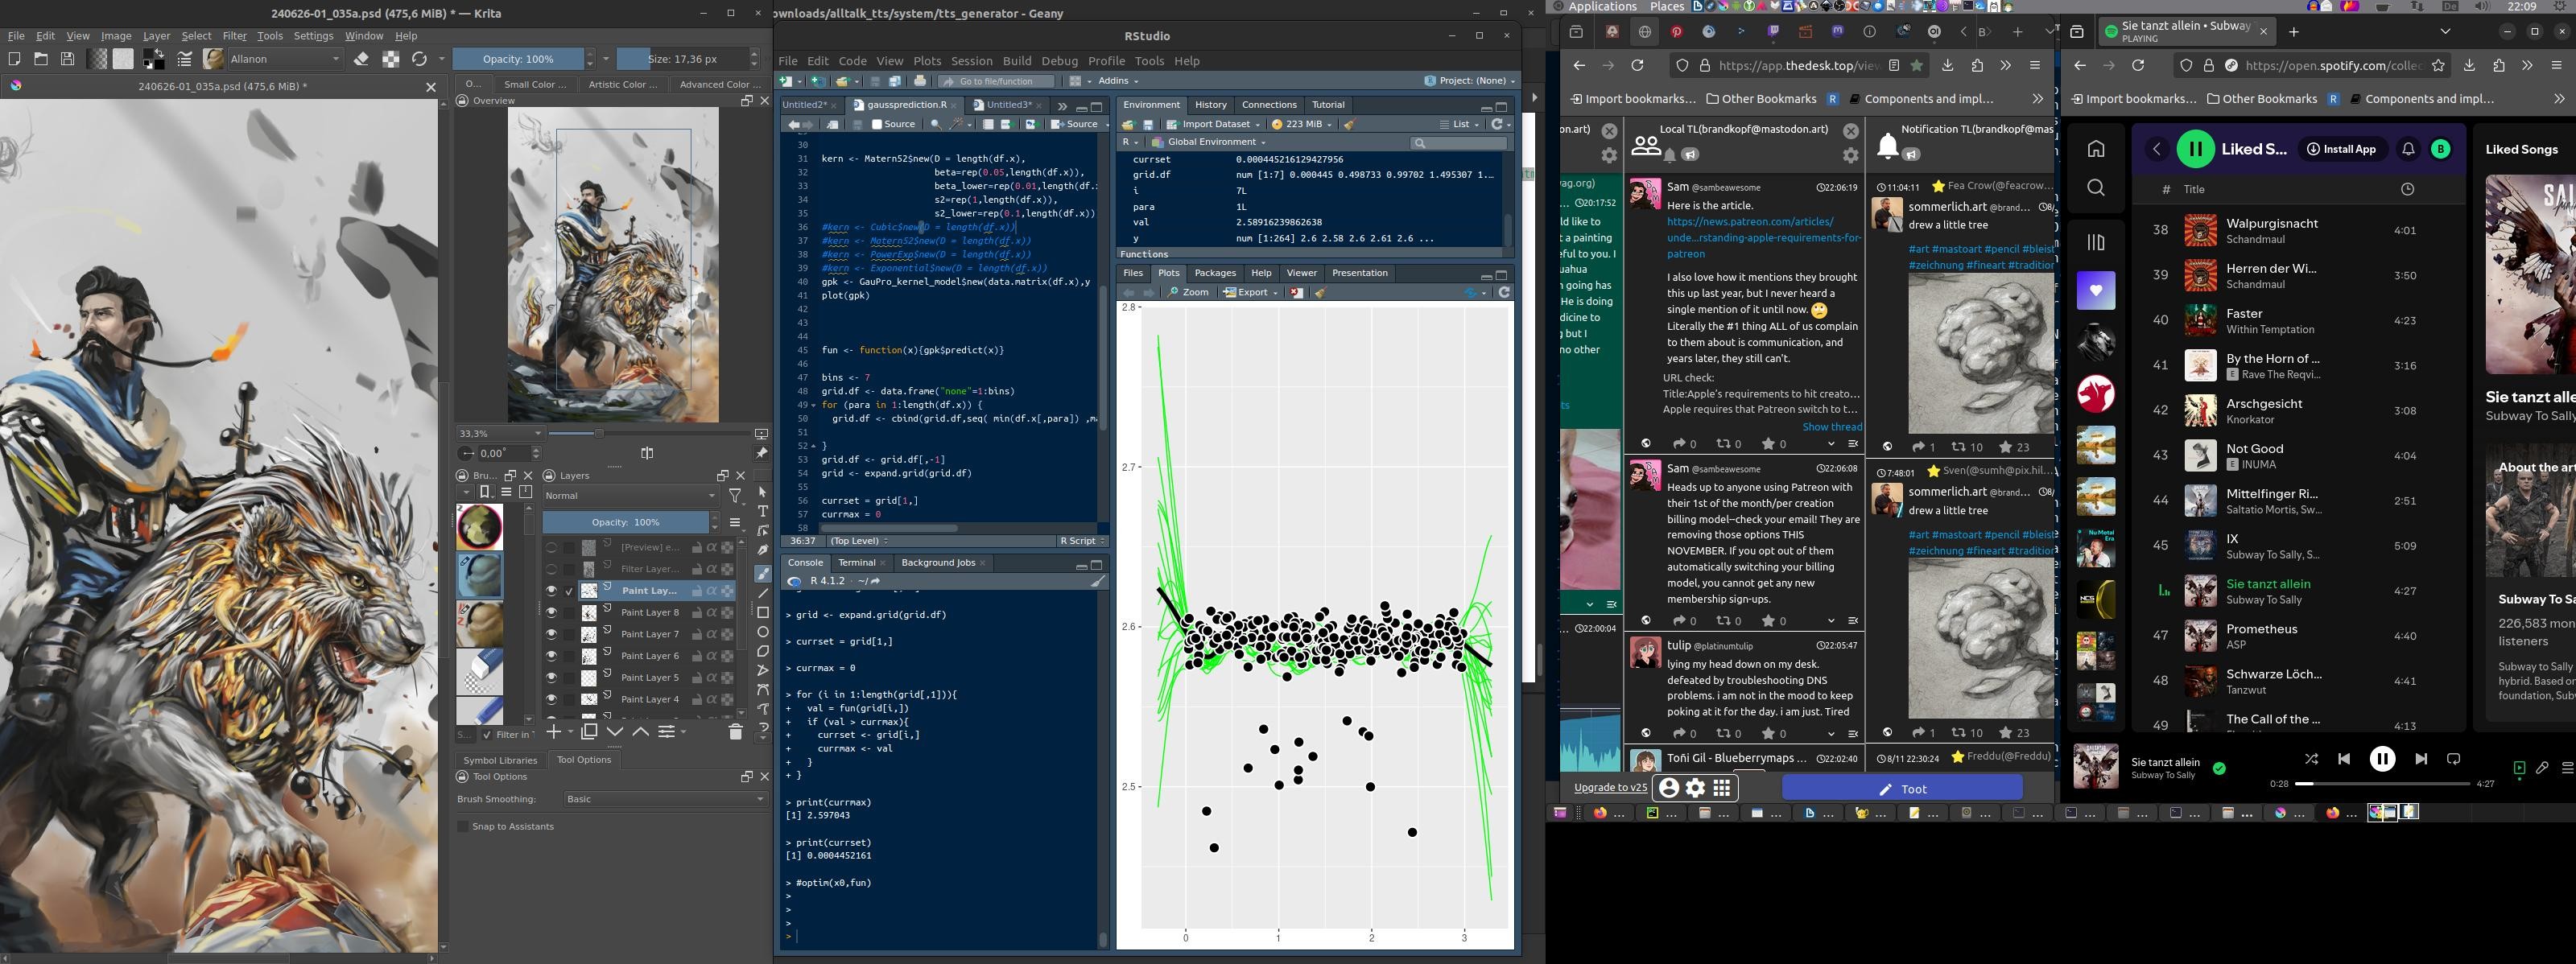Click RStudio print document icon
Screen dimensions: 2576x964
tap(919, 81)
